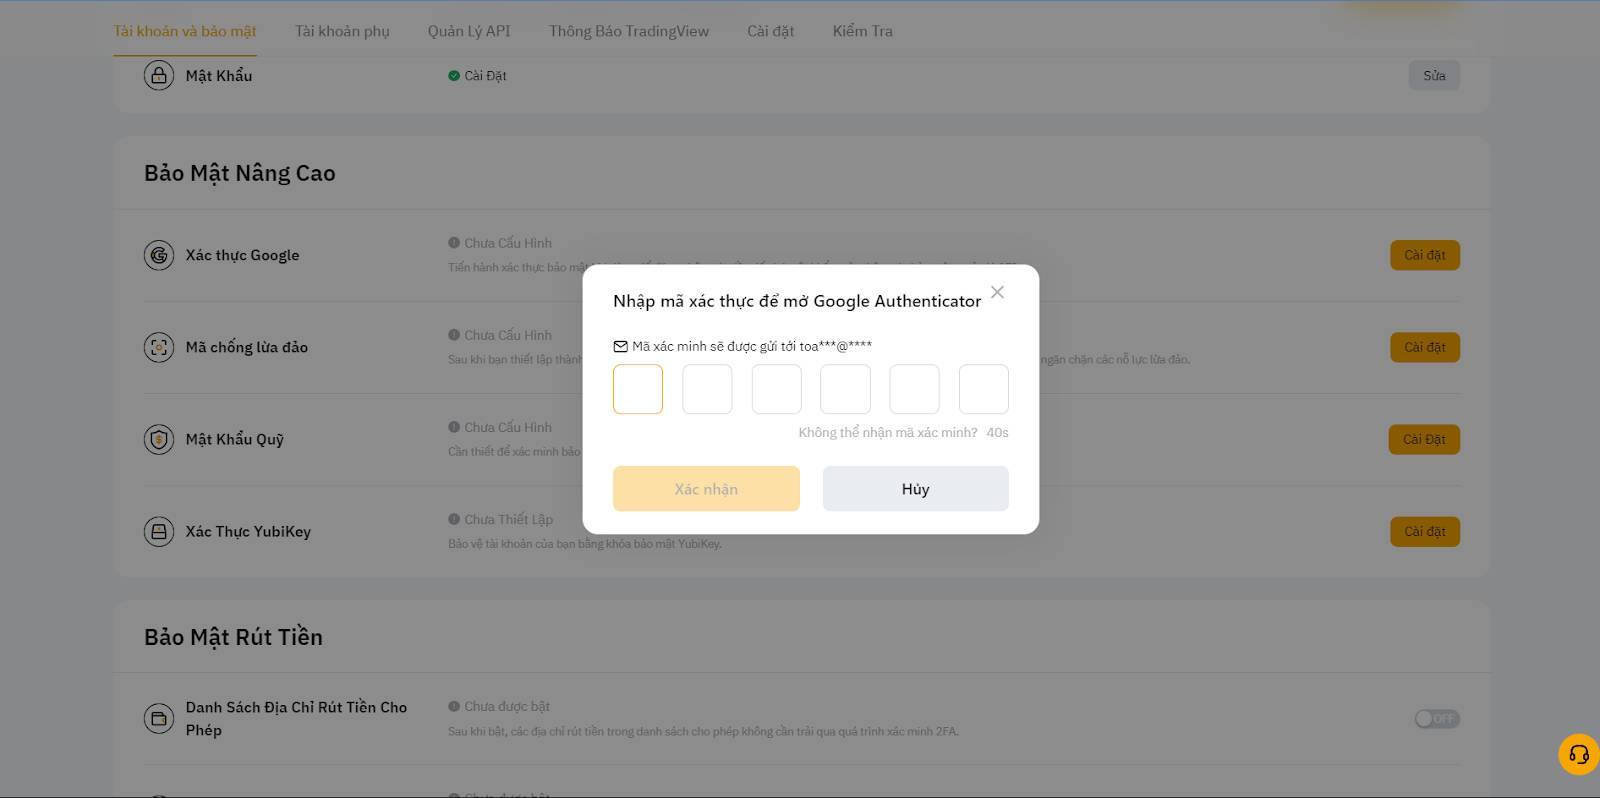Toggle the withdrawal address whitelist switch

click(x=1437, y=719)
